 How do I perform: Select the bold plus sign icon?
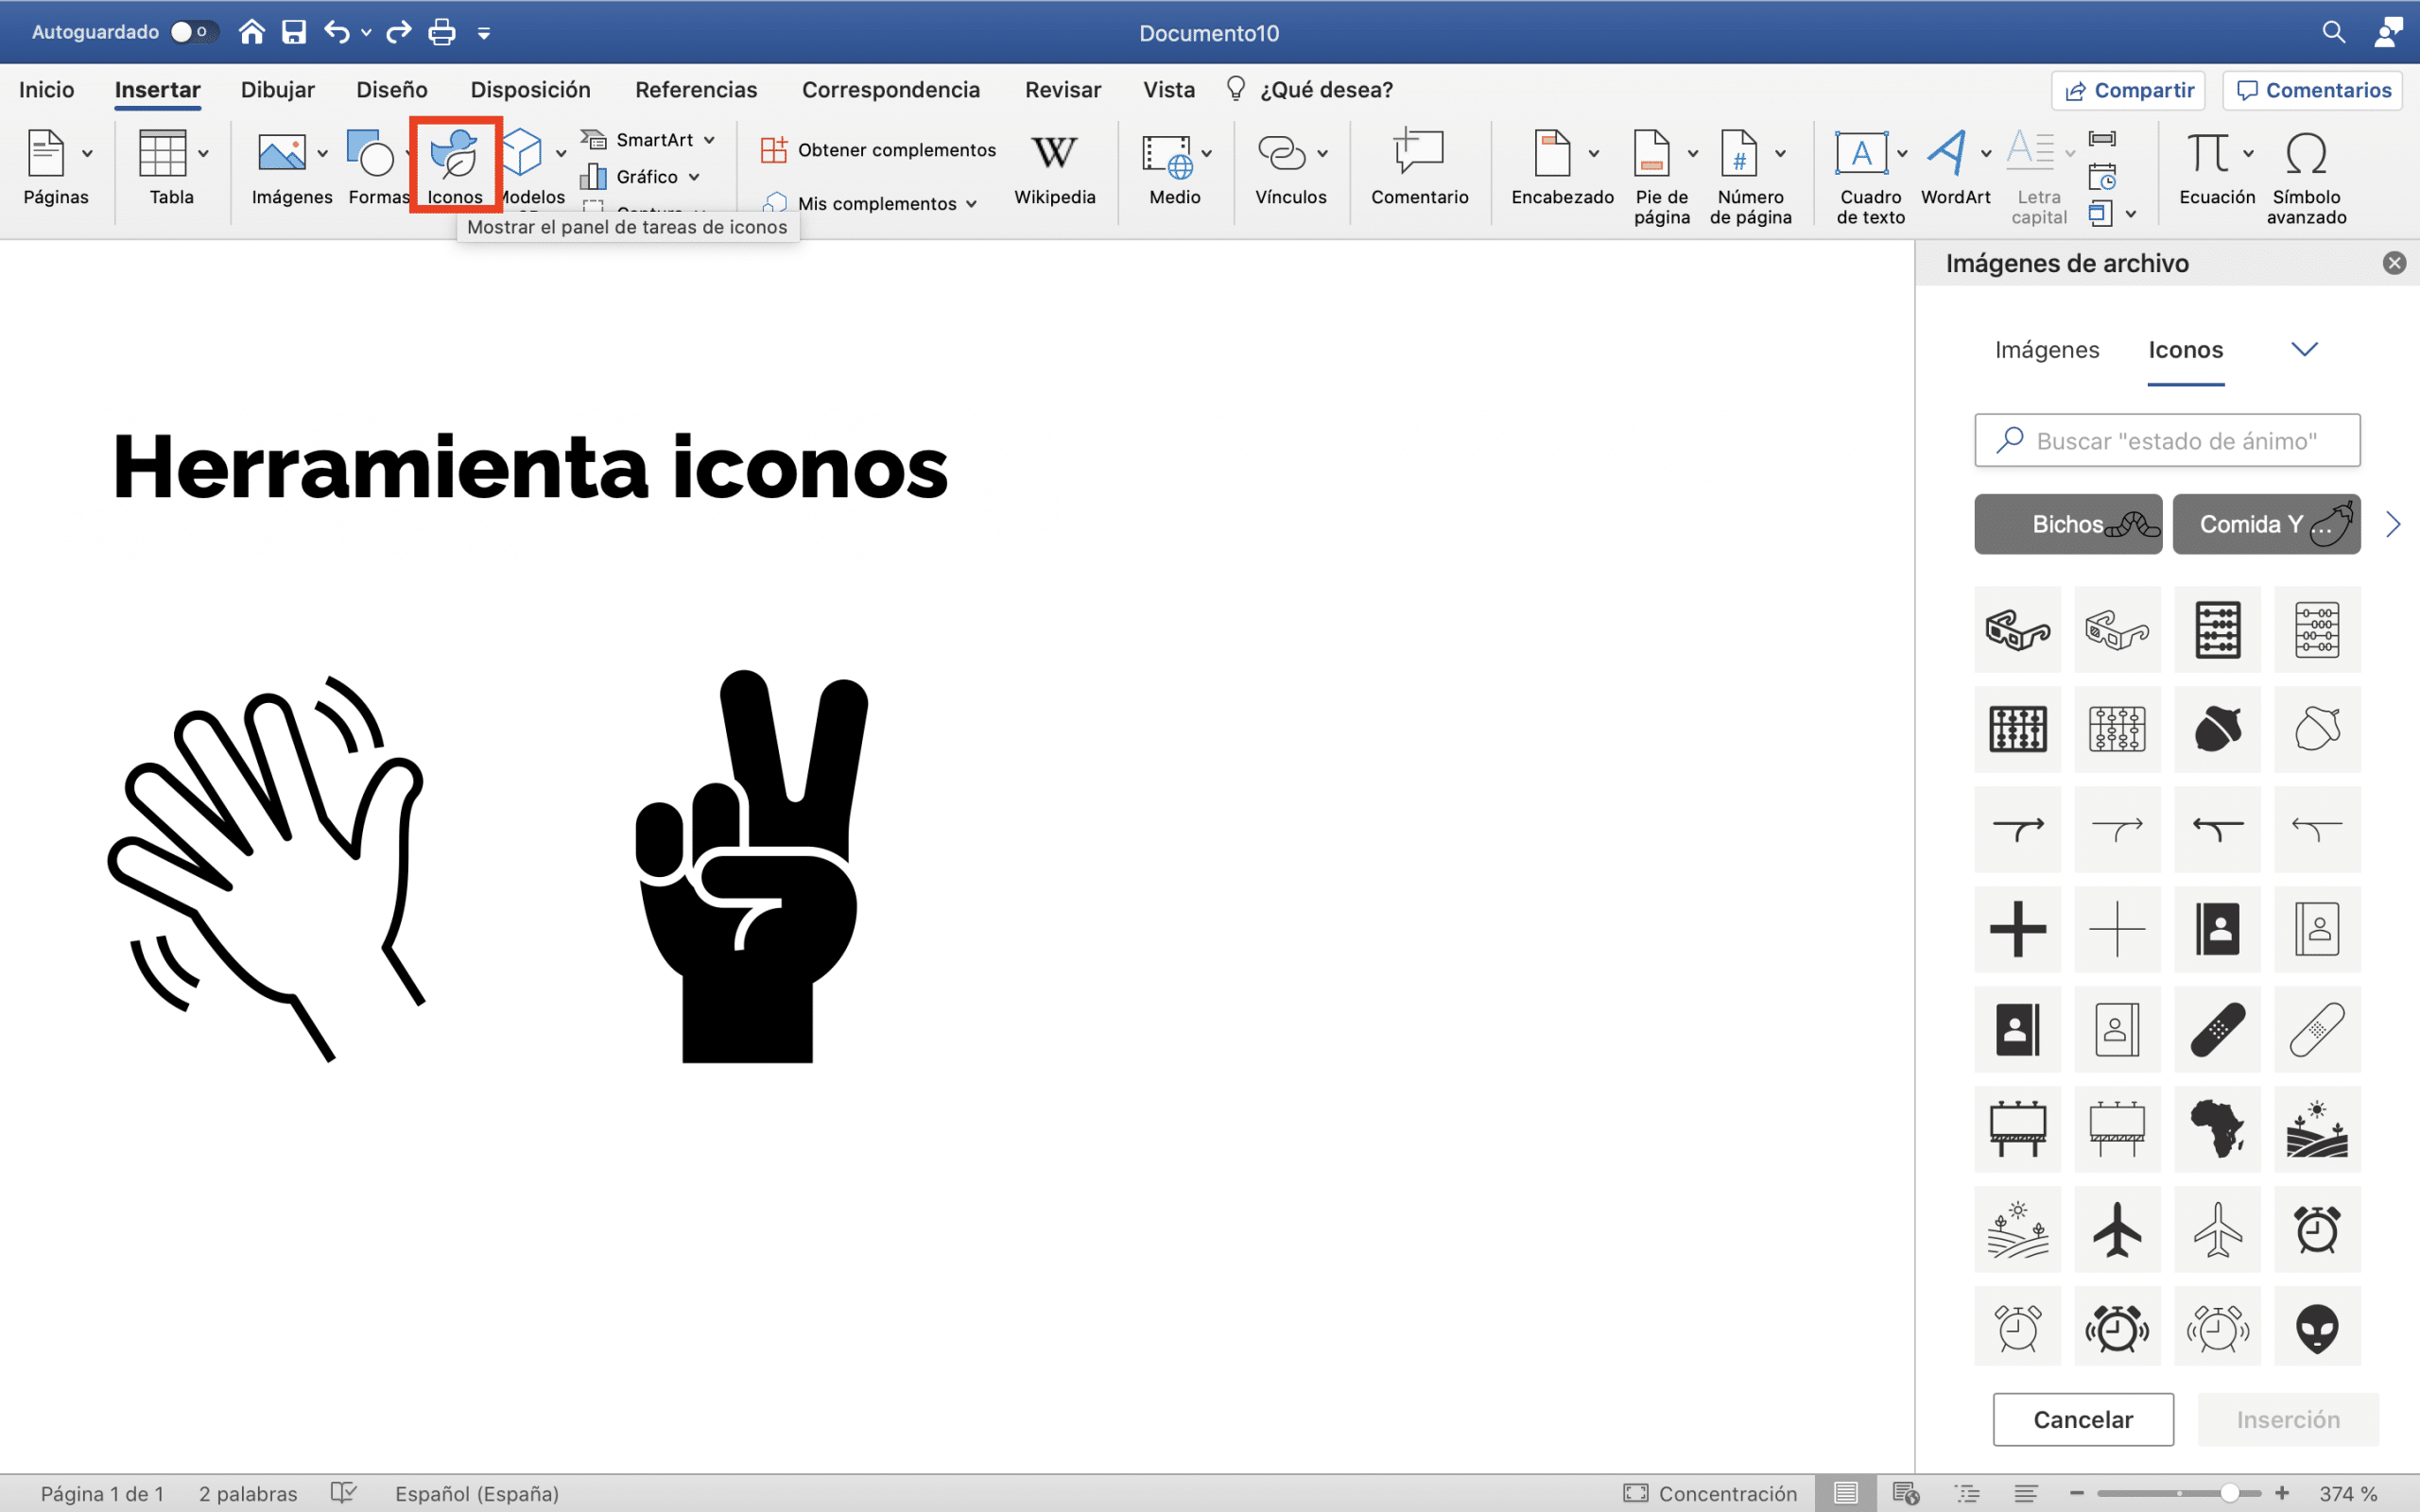coord(2017,928)
